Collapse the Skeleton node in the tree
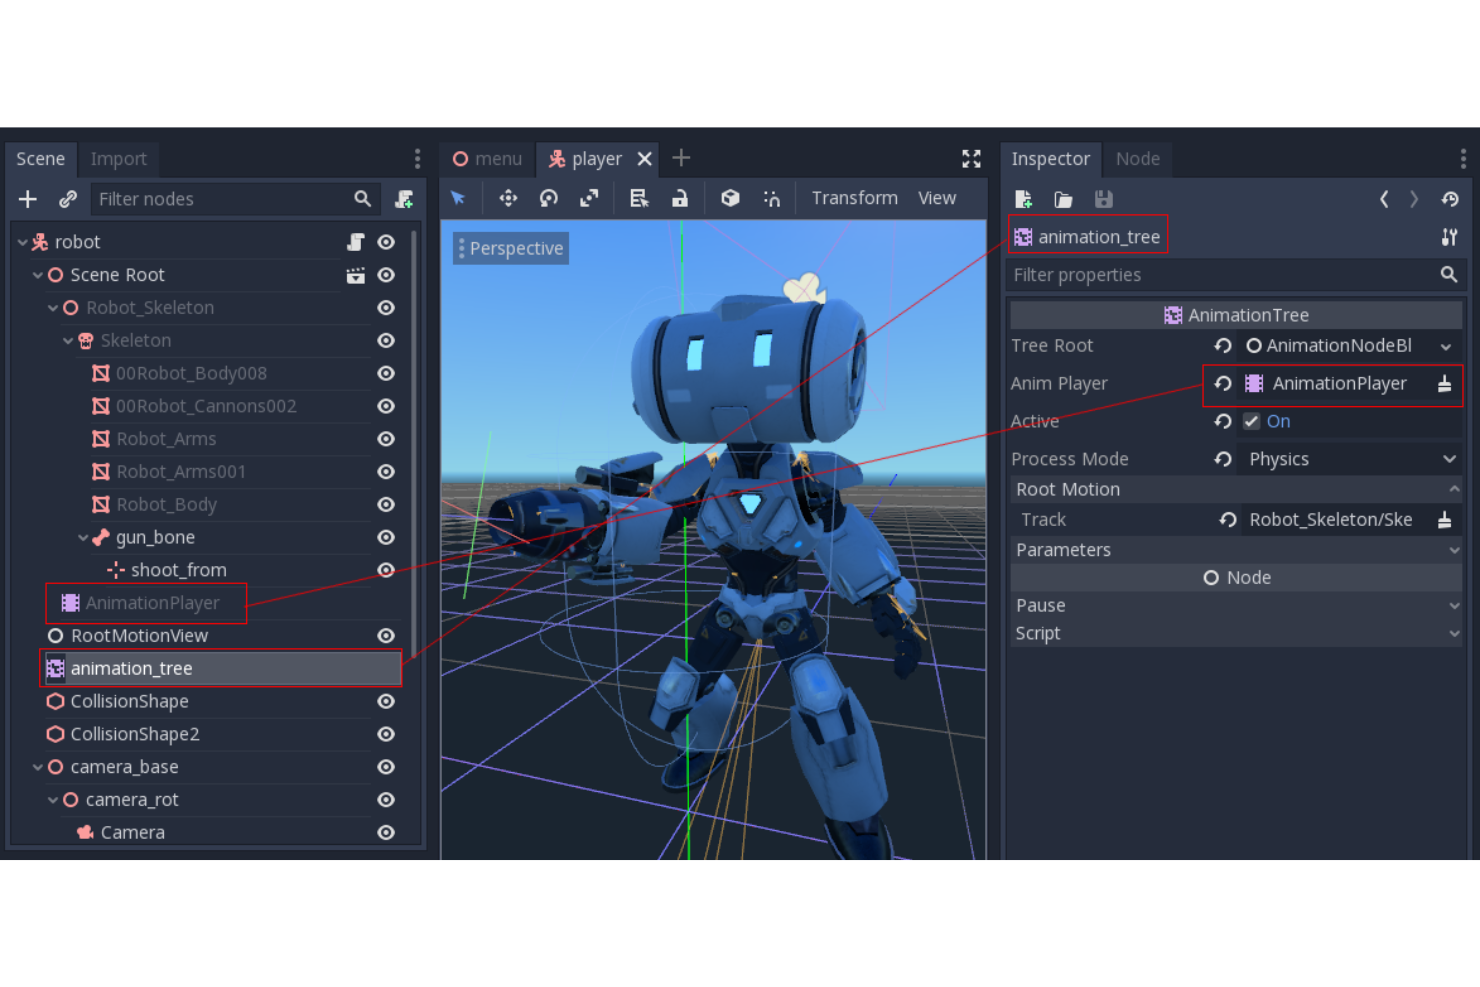 66,340
